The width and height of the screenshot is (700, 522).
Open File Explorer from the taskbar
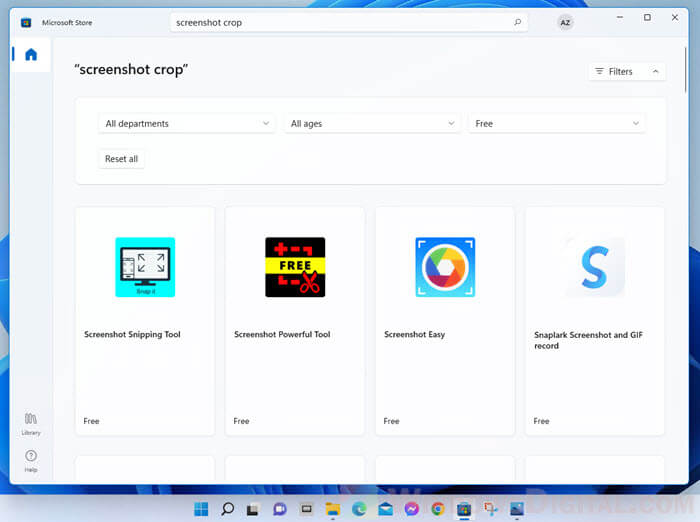(x=333, y=509)
